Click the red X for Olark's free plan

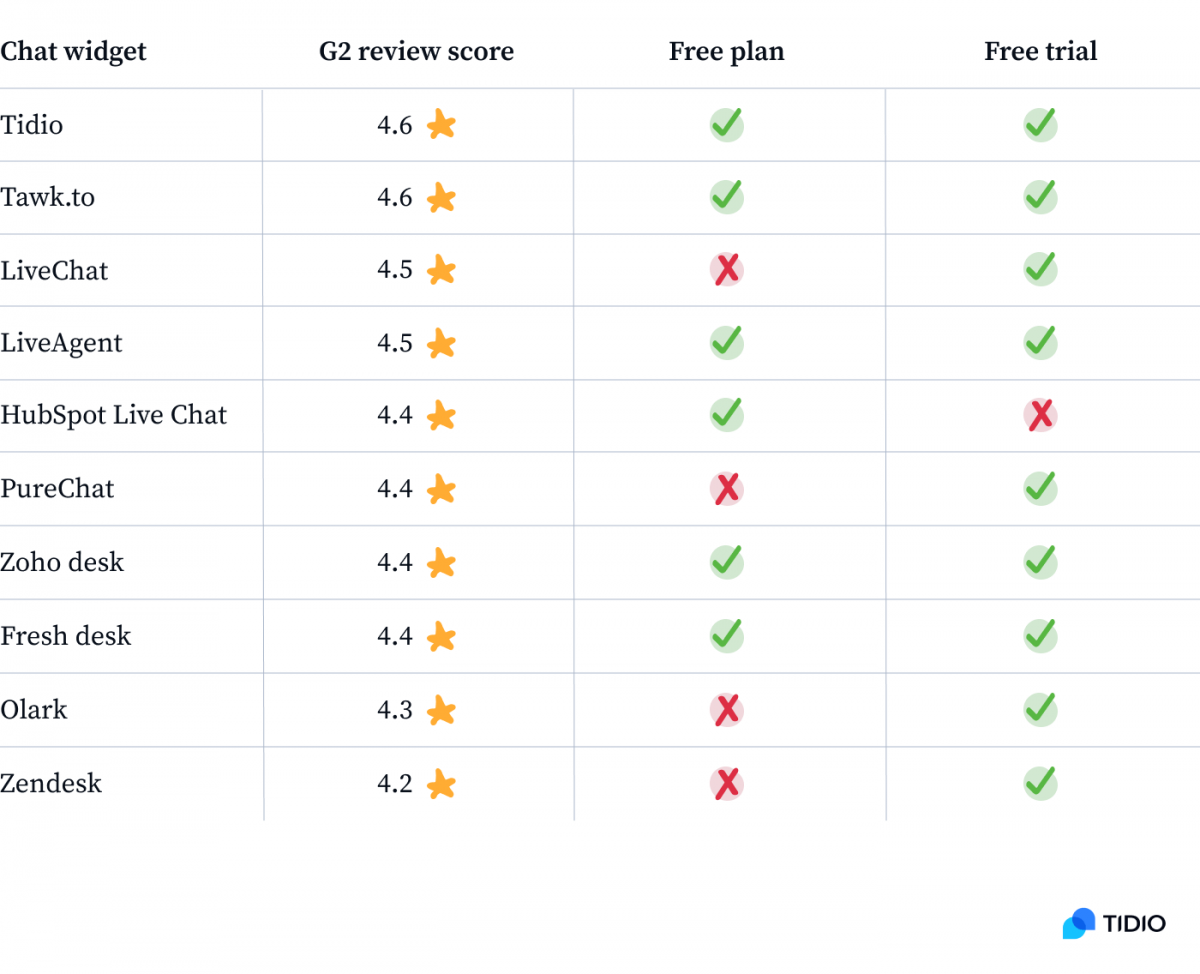click(727, 709)
